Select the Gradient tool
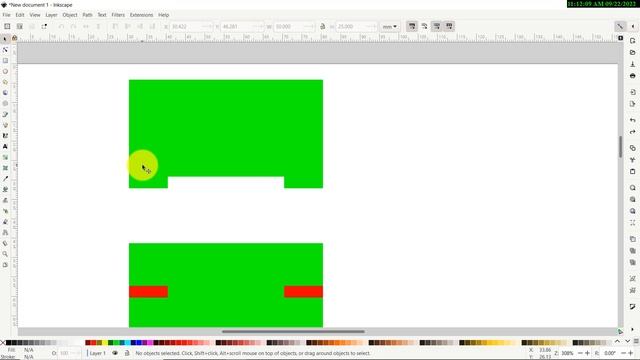This screenshot has width=640, height=360. [x=5, y=157]
